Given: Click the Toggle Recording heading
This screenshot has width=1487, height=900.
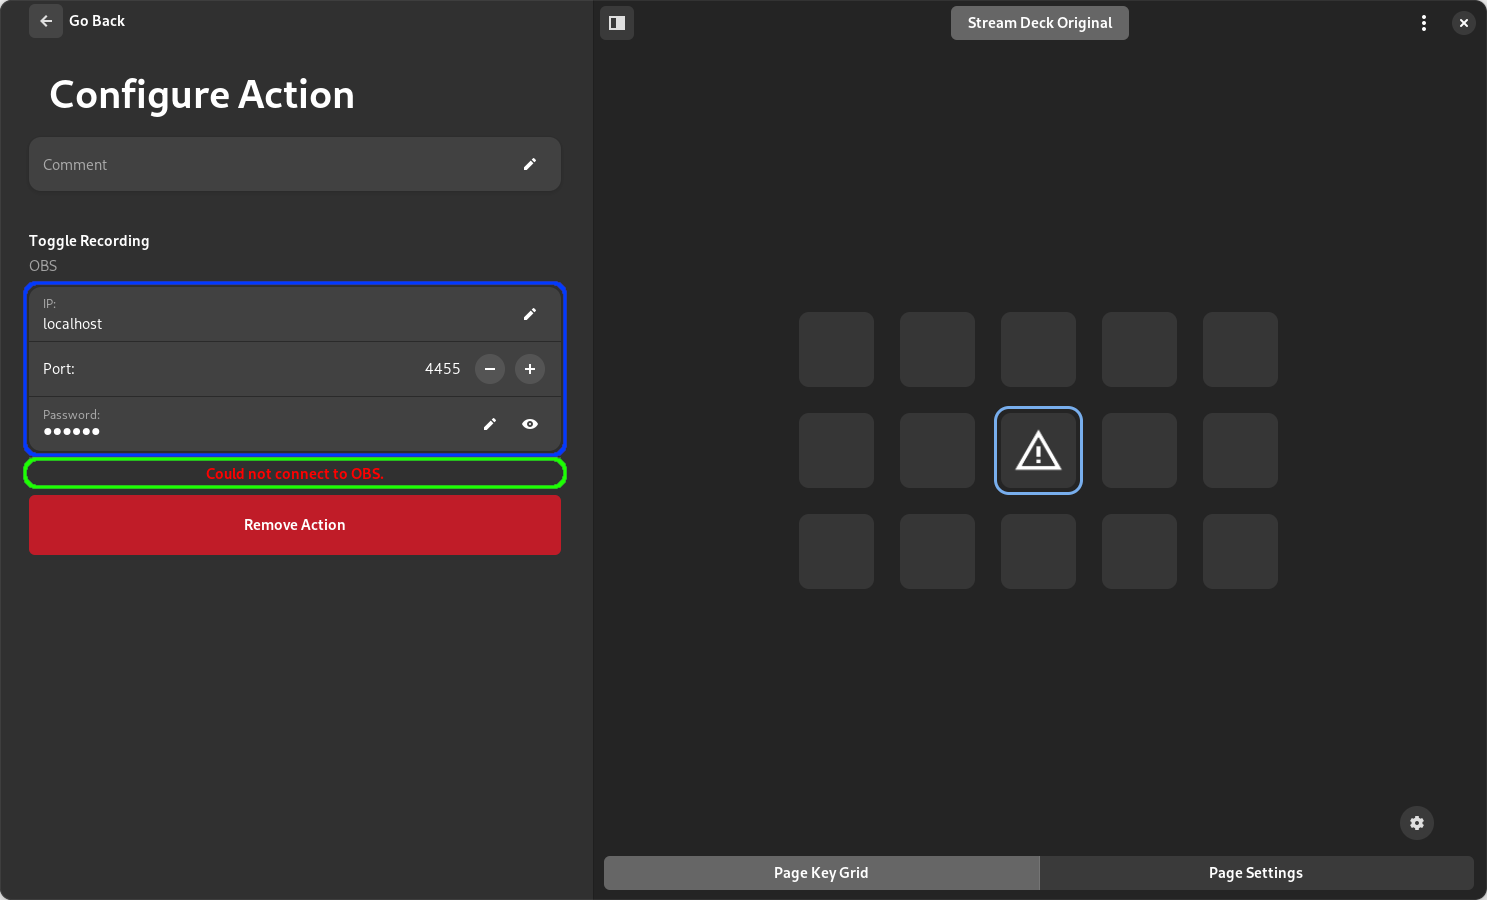Looking at the screenshot, I should point(89,241).
